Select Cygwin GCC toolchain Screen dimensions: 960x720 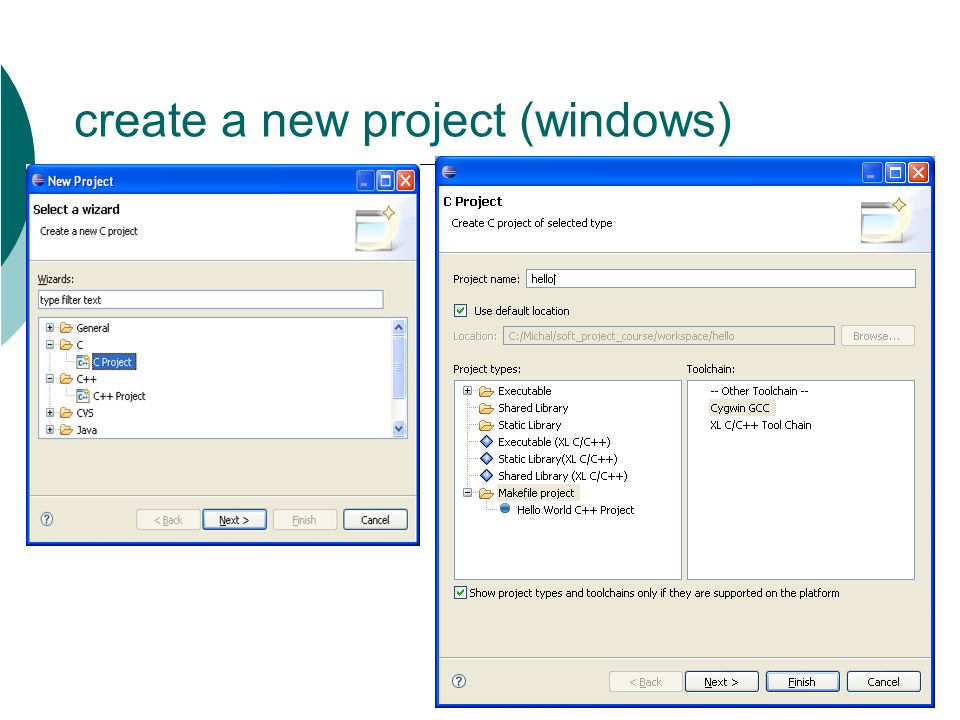tap(740, 408)
